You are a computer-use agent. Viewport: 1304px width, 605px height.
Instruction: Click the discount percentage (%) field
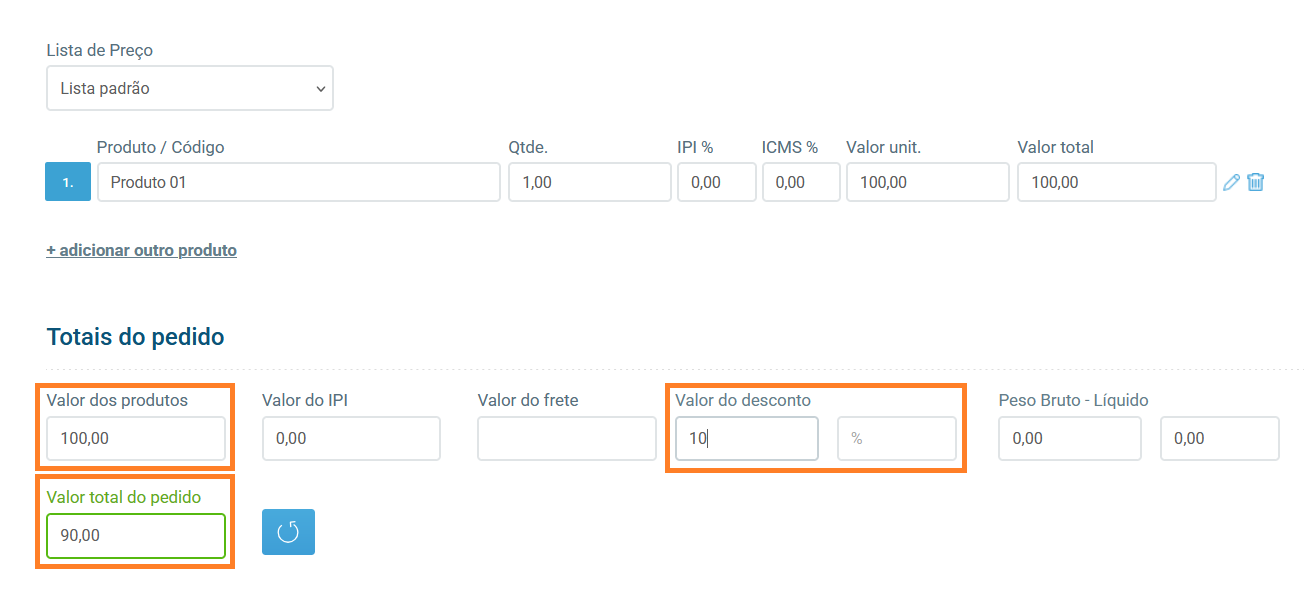coord(896,438)
